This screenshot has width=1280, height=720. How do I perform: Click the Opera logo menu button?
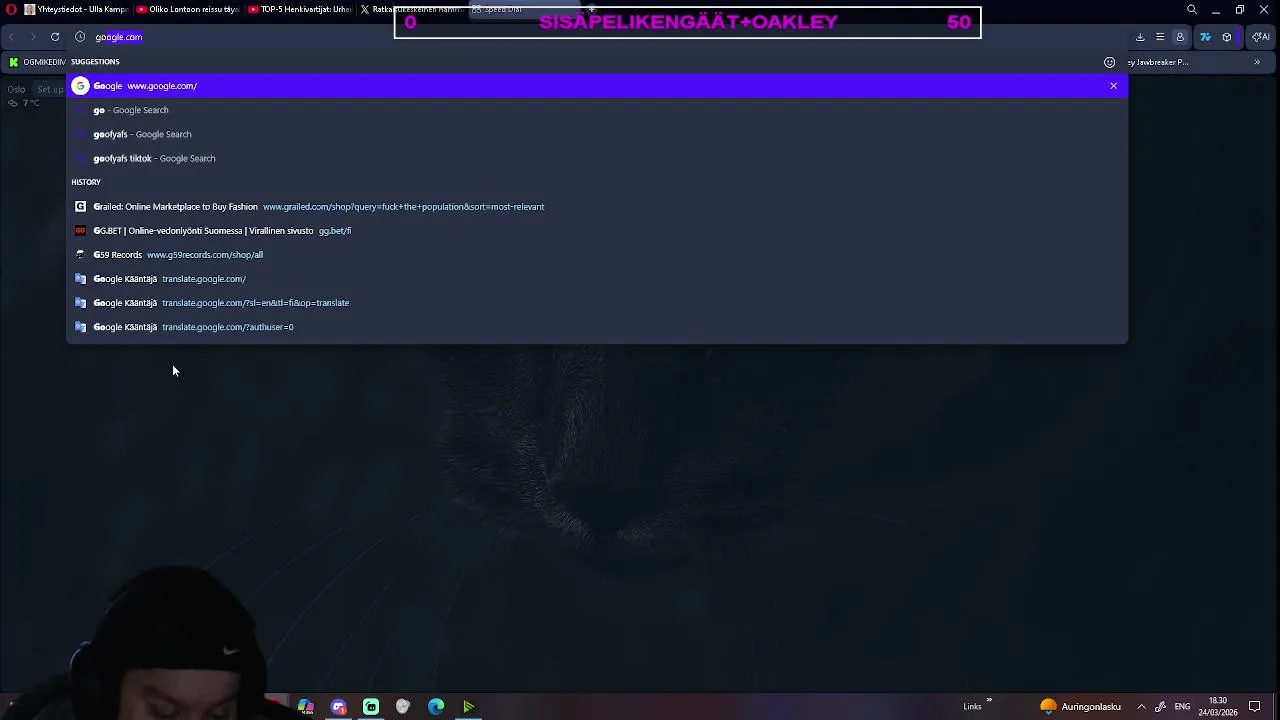point(10,9)
